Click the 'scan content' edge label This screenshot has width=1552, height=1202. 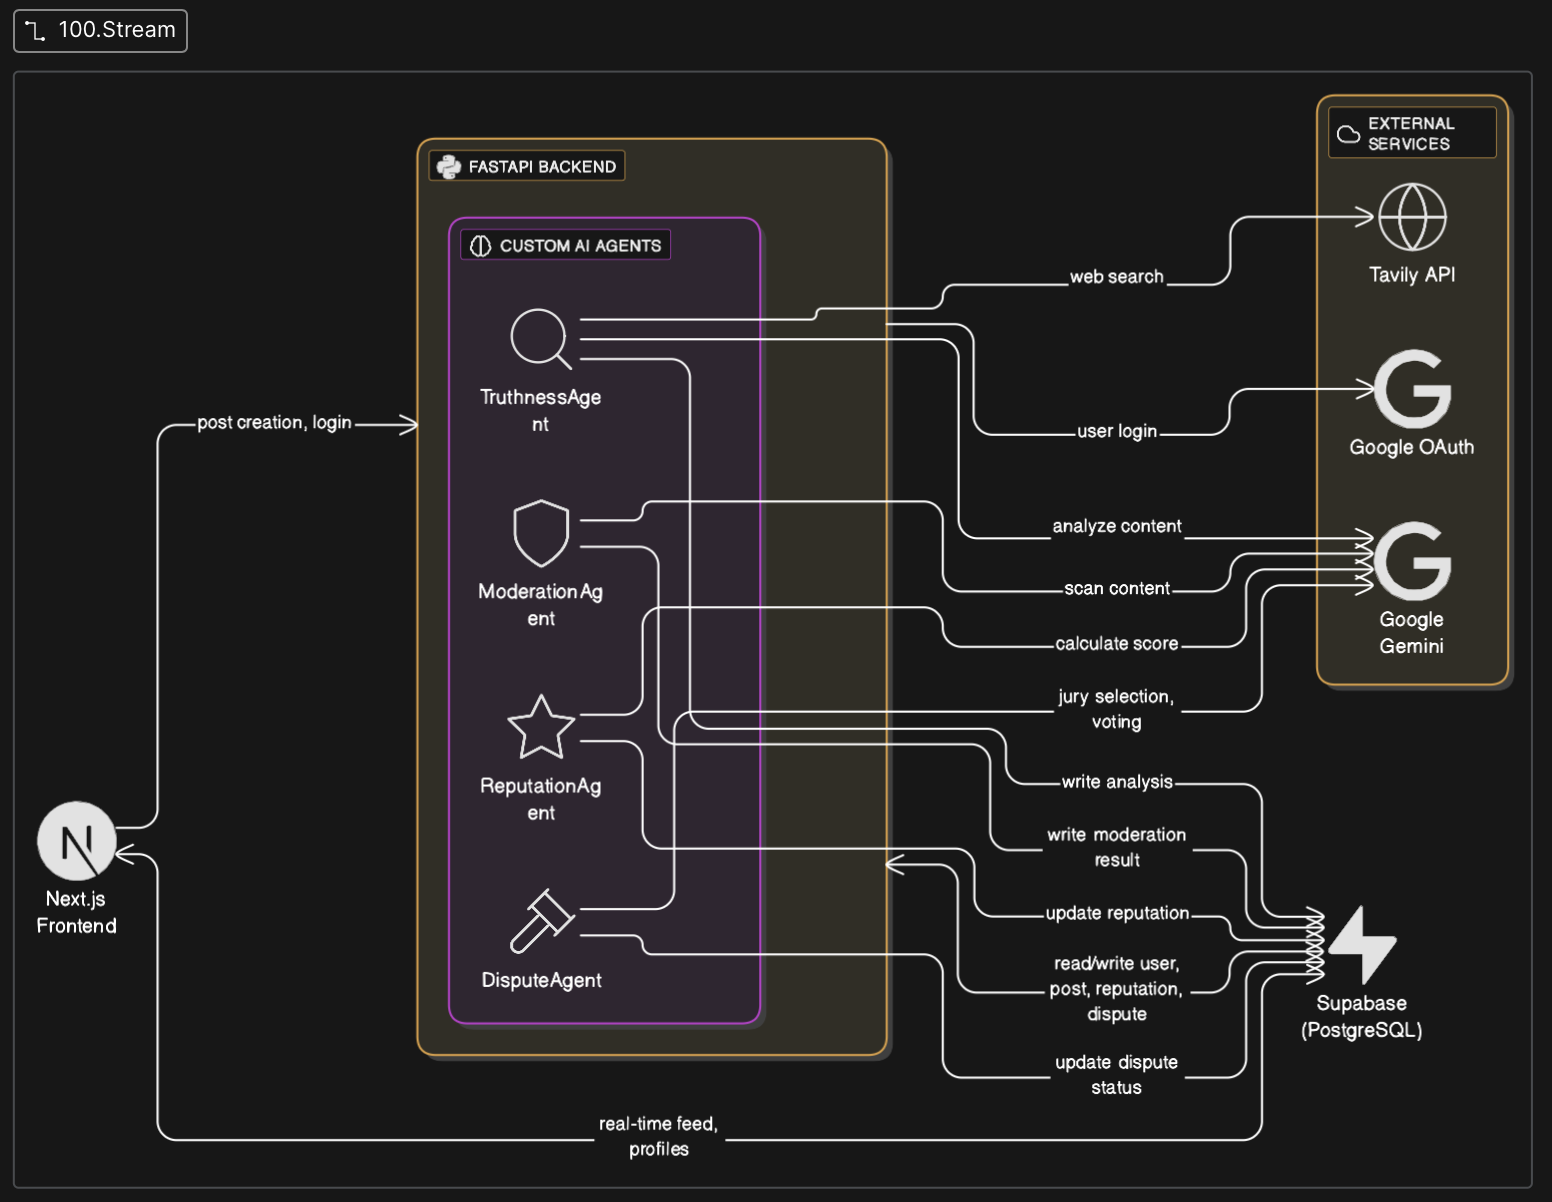point(1117,589)
